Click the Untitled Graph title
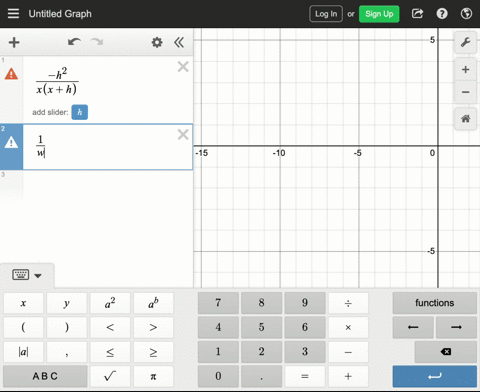Viewport: 480px width, 392px height. tap(60, 14)
